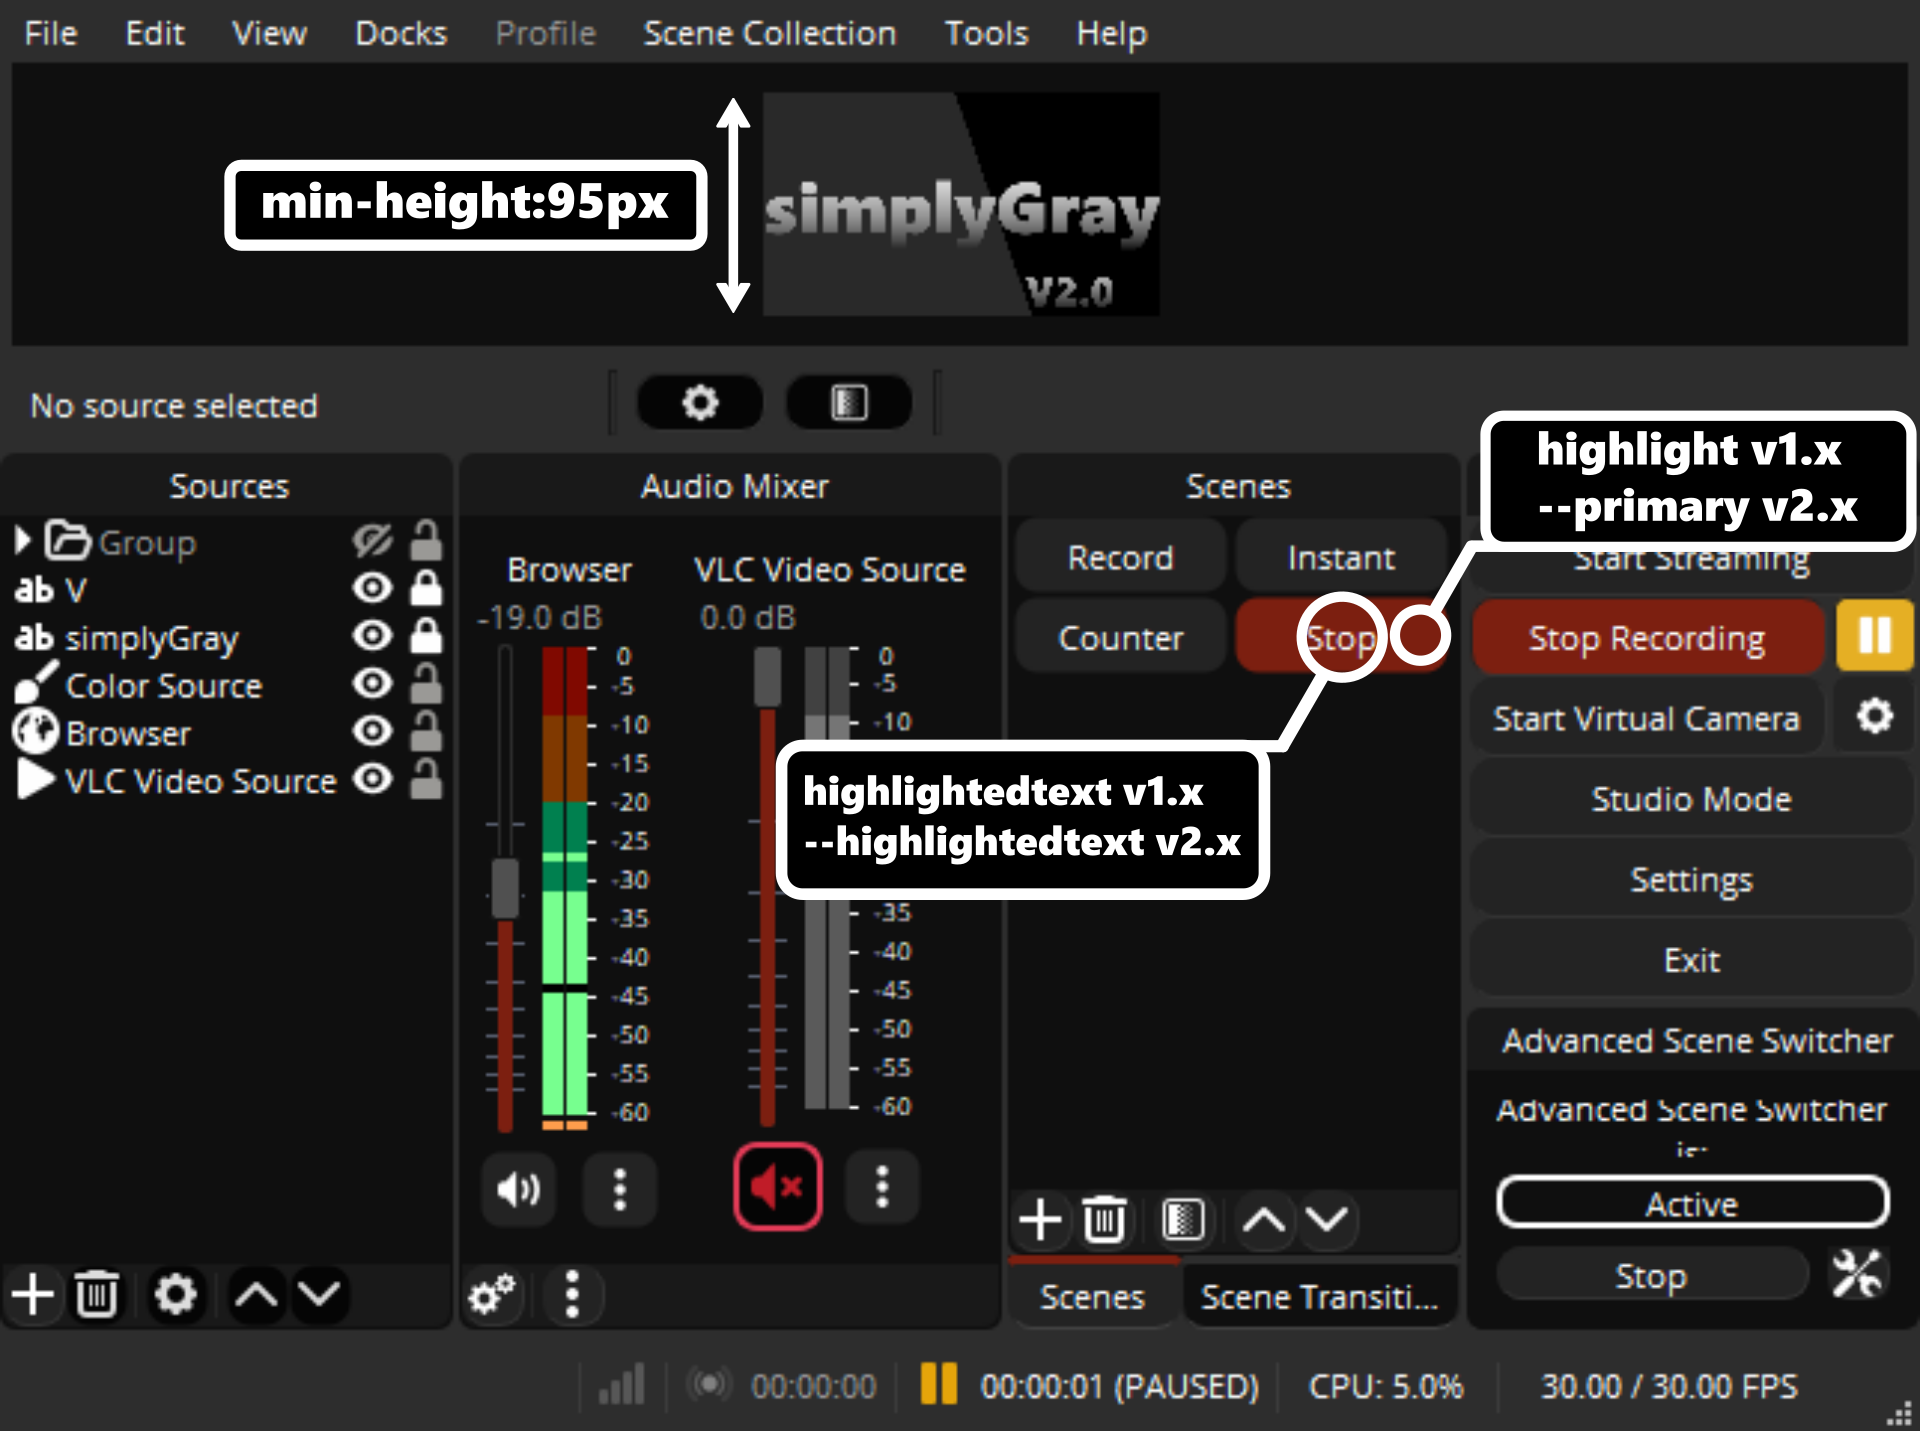Adjust the Browser volume fader
1920x1431 pixels.
[506, 887]
